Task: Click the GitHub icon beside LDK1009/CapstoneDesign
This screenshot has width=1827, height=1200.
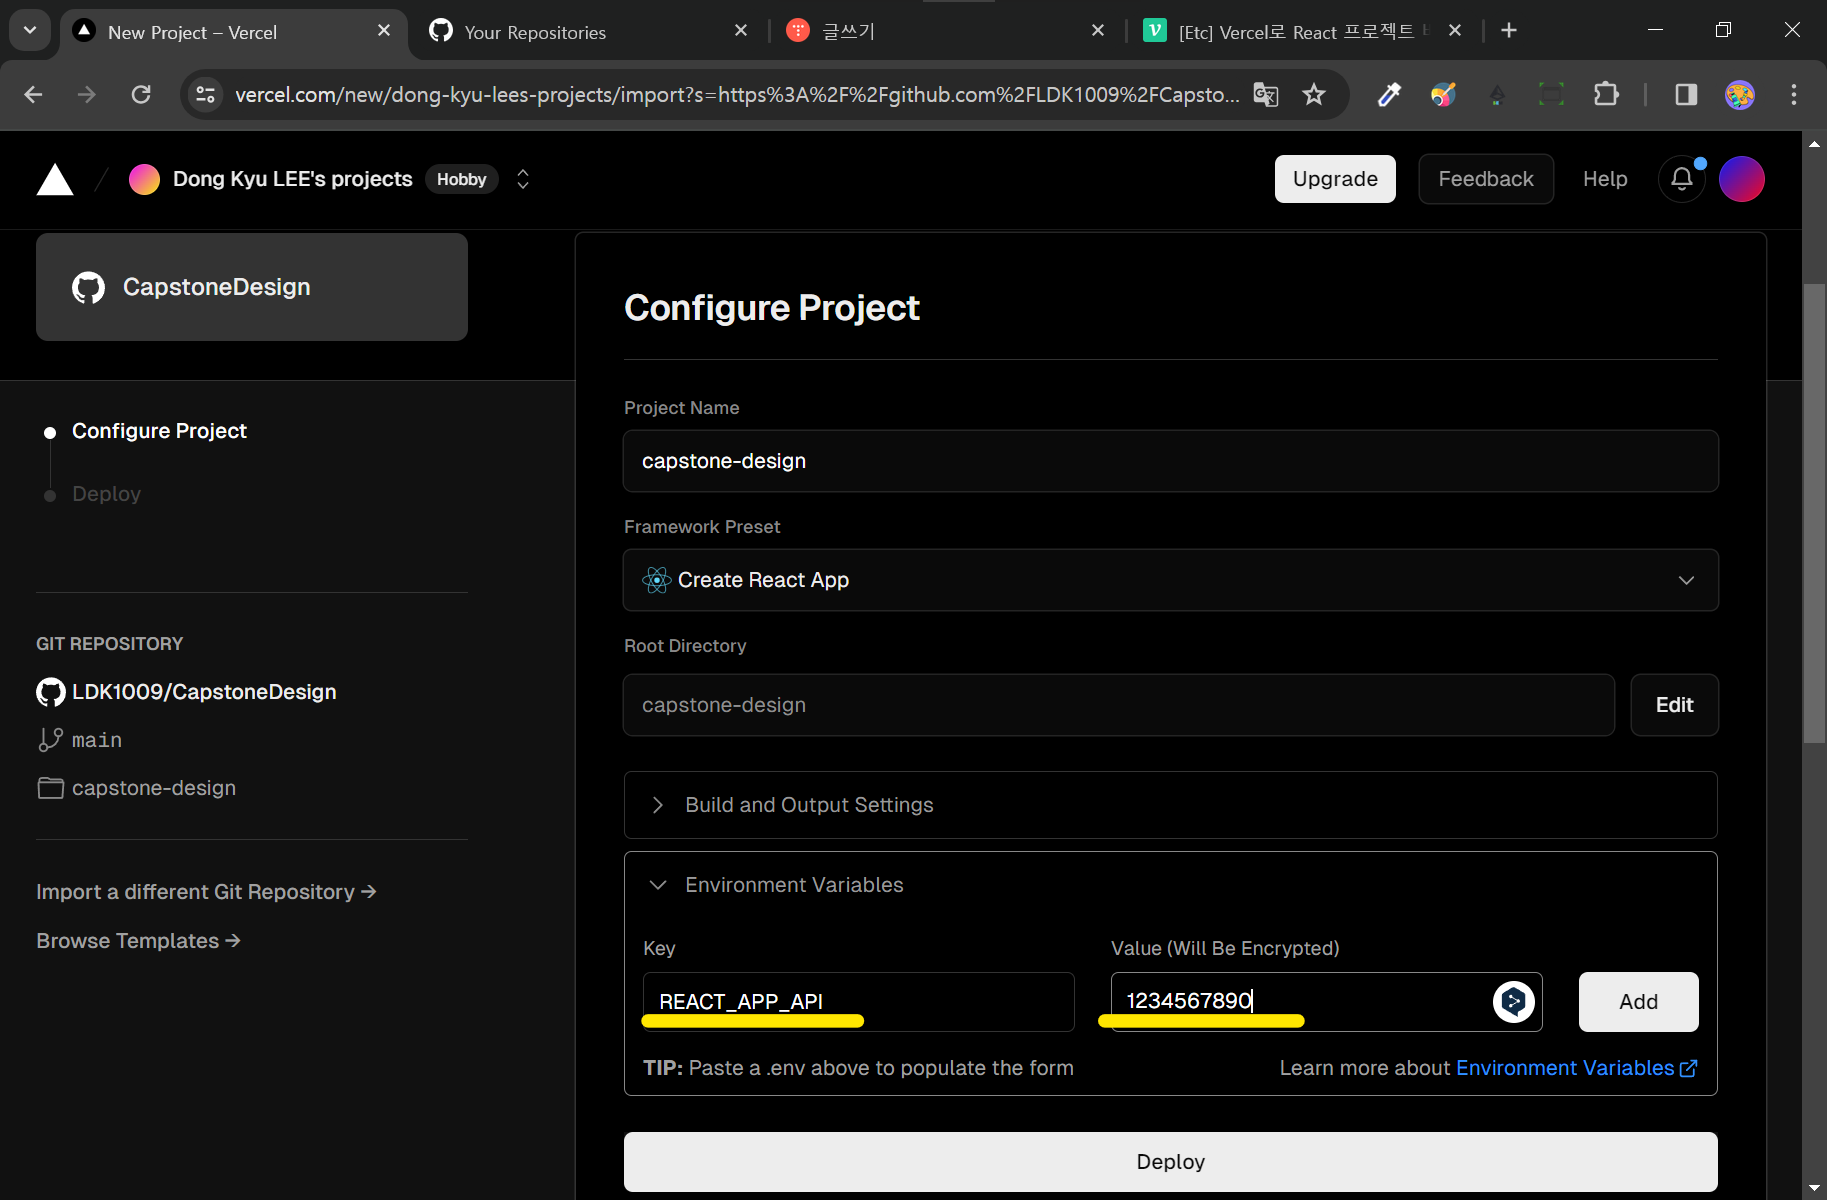Action: (51, 692)
